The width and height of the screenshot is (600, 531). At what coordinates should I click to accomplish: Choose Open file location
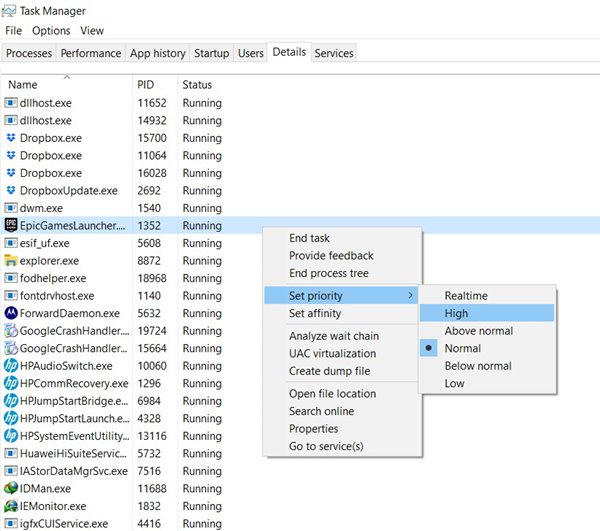343,394
